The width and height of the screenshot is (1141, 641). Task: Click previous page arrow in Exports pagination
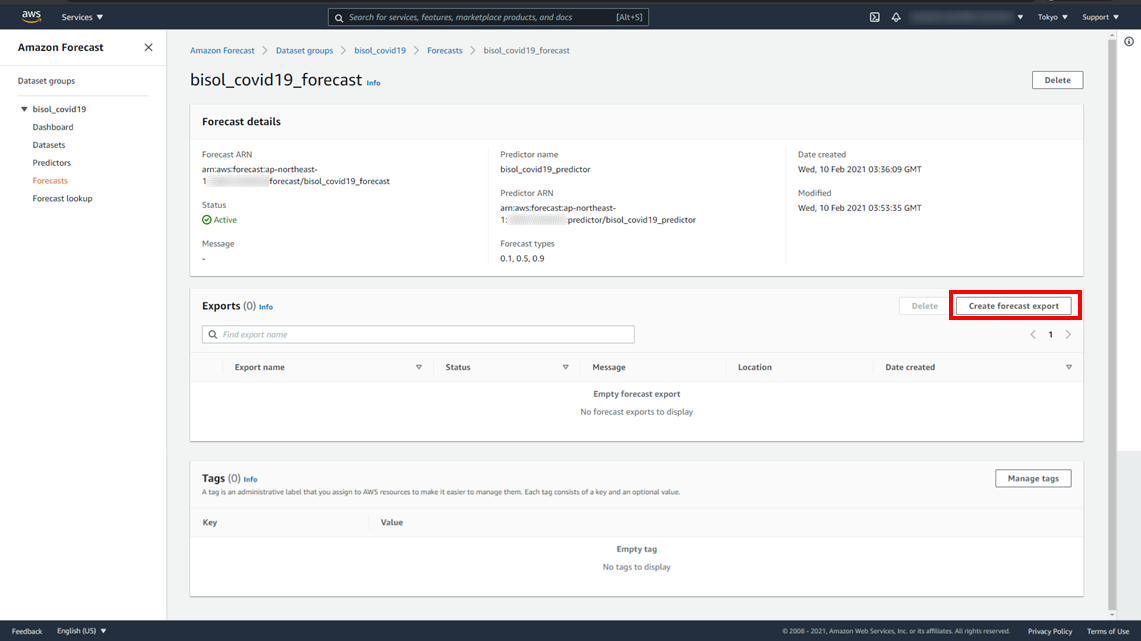coord(1033,335)
